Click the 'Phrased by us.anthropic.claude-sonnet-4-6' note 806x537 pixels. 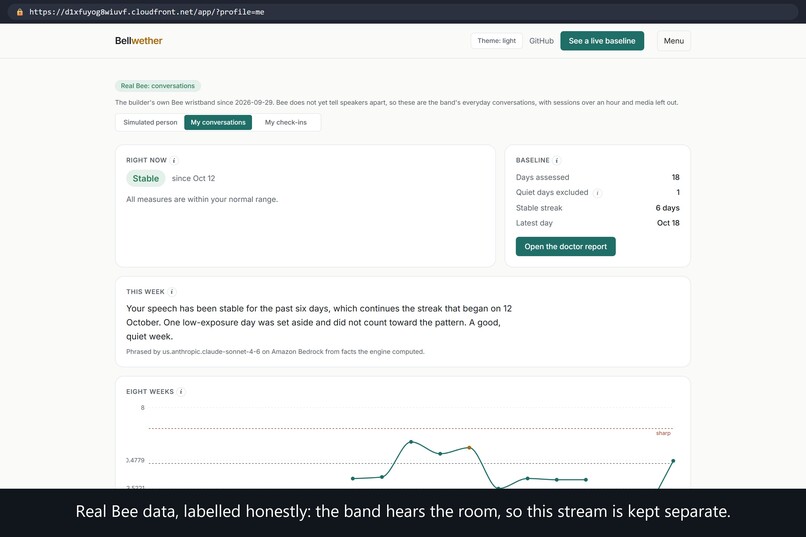tap(275, 352)
